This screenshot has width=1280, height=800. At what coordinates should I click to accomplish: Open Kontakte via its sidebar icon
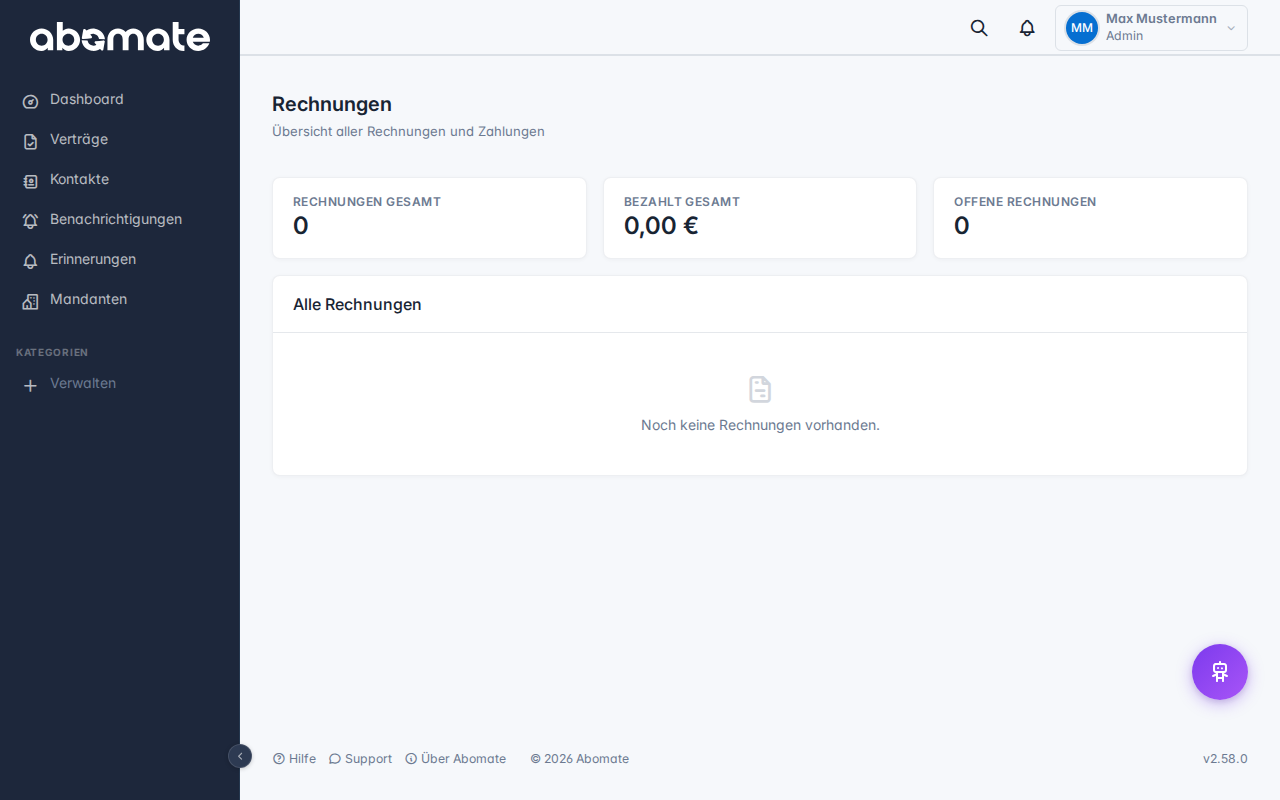pos(30,180)
